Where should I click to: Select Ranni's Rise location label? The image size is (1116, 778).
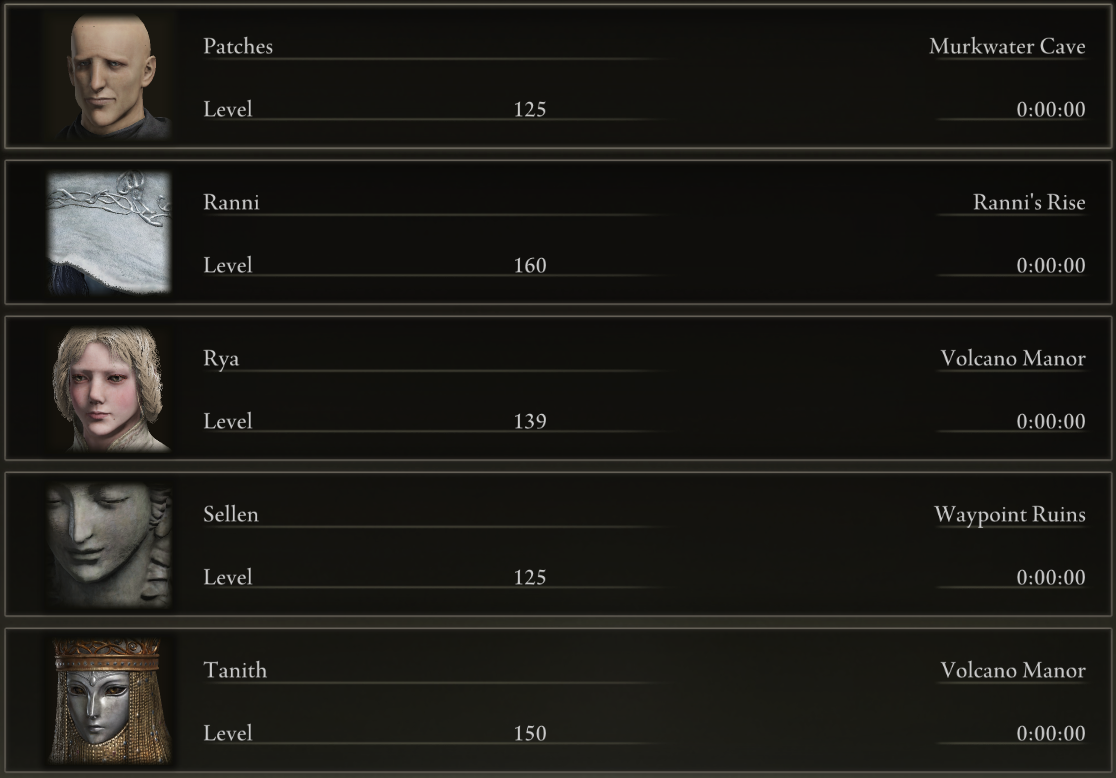tap(1029, 202)
